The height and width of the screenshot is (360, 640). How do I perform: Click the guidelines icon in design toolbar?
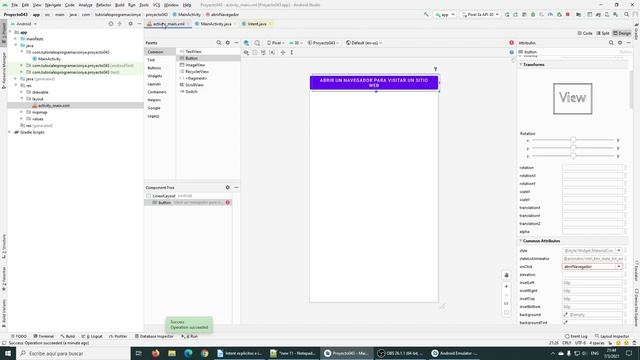292,52
